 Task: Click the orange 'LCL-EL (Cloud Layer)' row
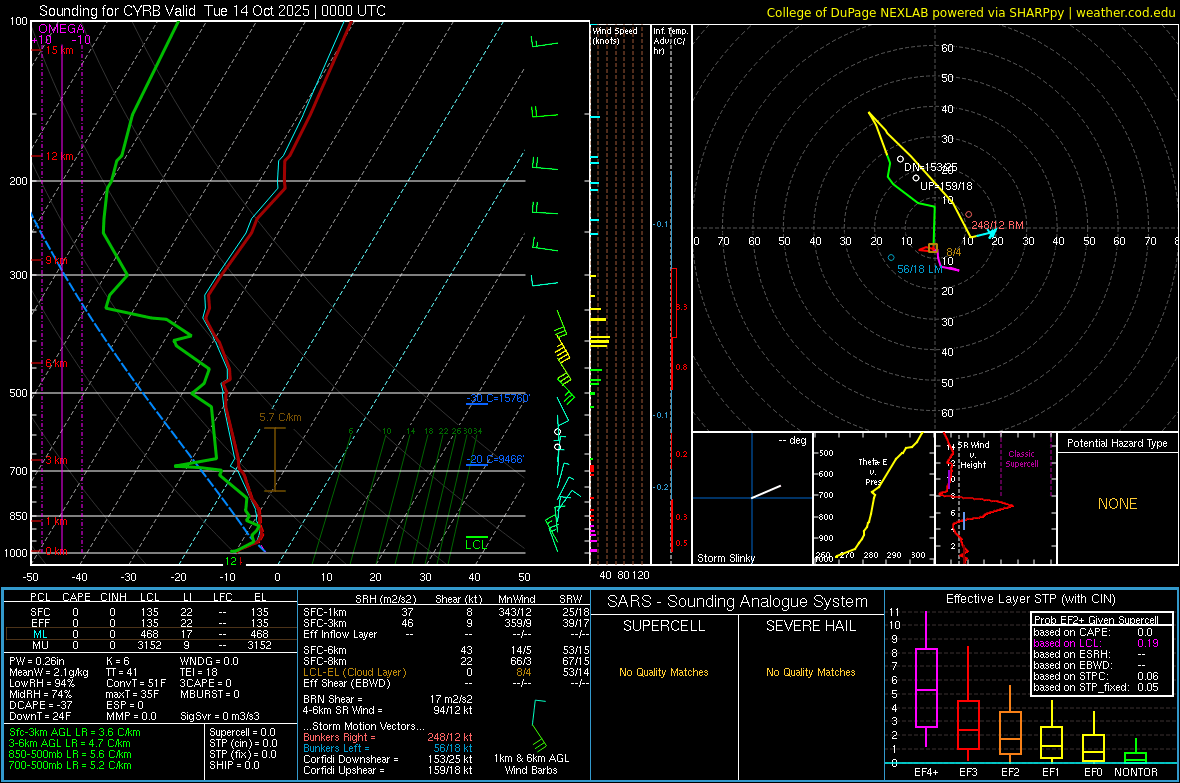[x=446, y=672]
